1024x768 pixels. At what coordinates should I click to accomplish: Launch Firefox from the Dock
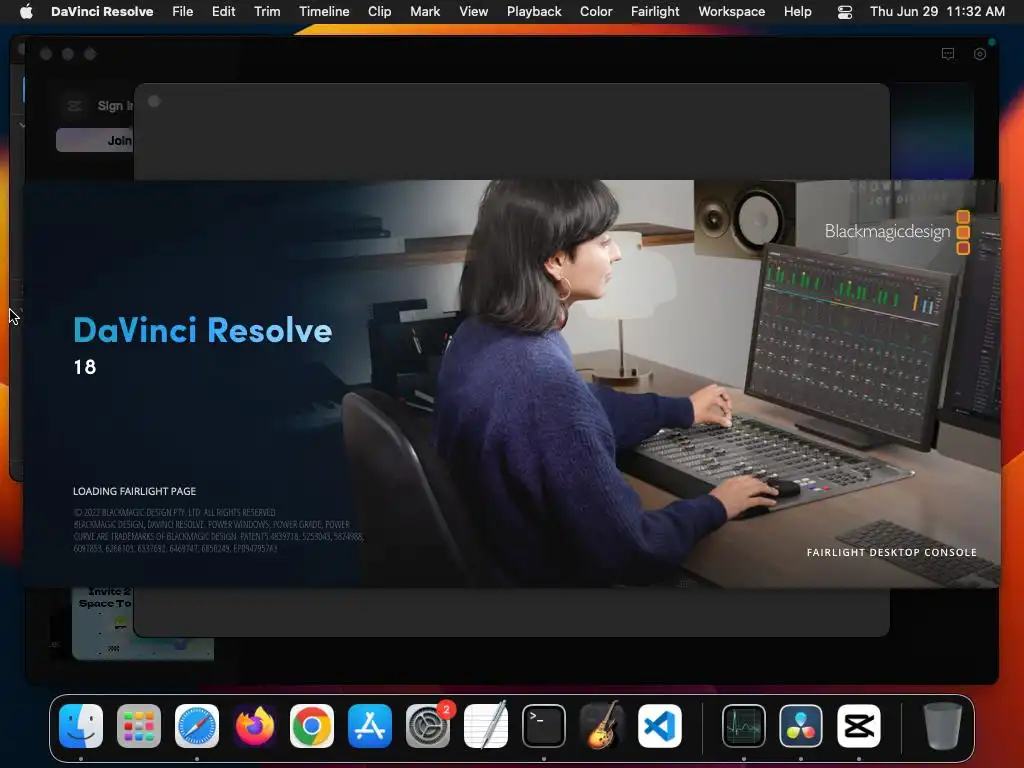tap(254, 726)
